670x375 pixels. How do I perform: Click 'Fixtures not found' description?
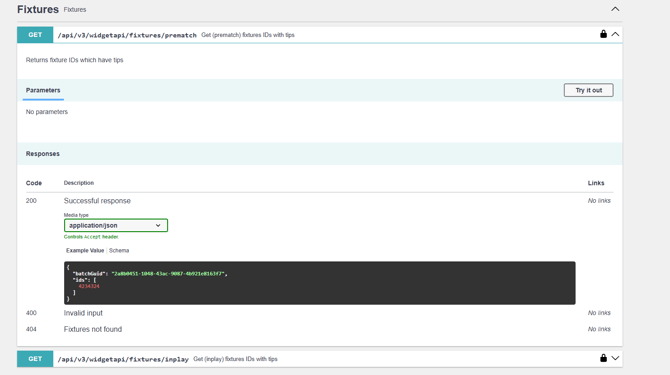click(93, 329)
